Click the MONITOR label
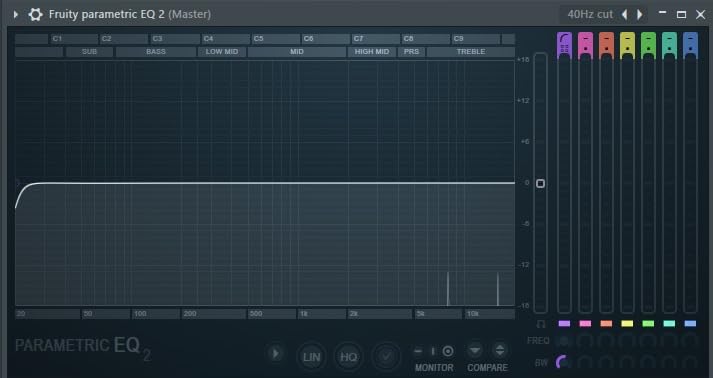Viewport: 713px width, 378px height. [x=434, y=368]
